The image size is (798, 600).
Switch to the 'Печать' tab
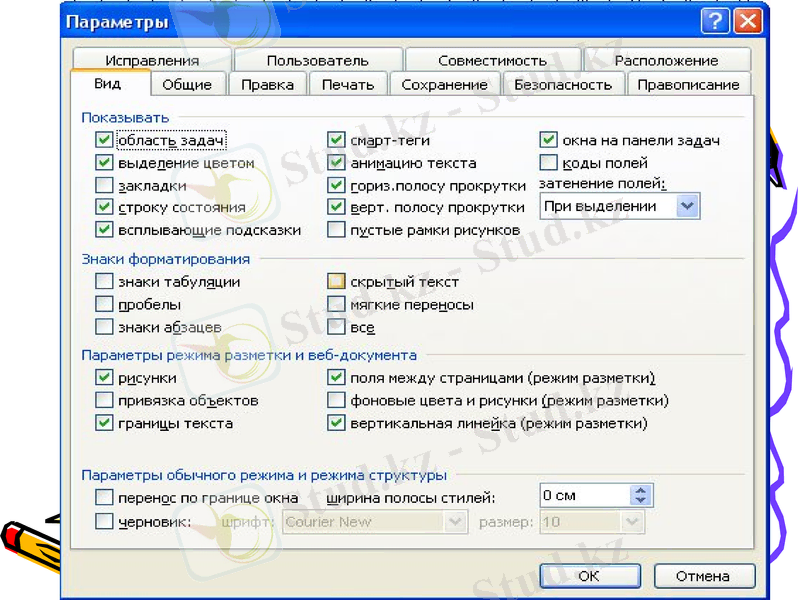(347, 85)
